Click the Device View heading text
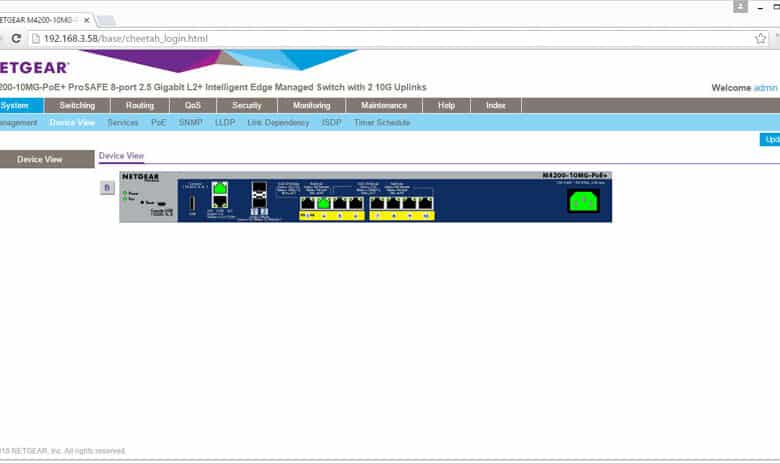 point(121,156)
